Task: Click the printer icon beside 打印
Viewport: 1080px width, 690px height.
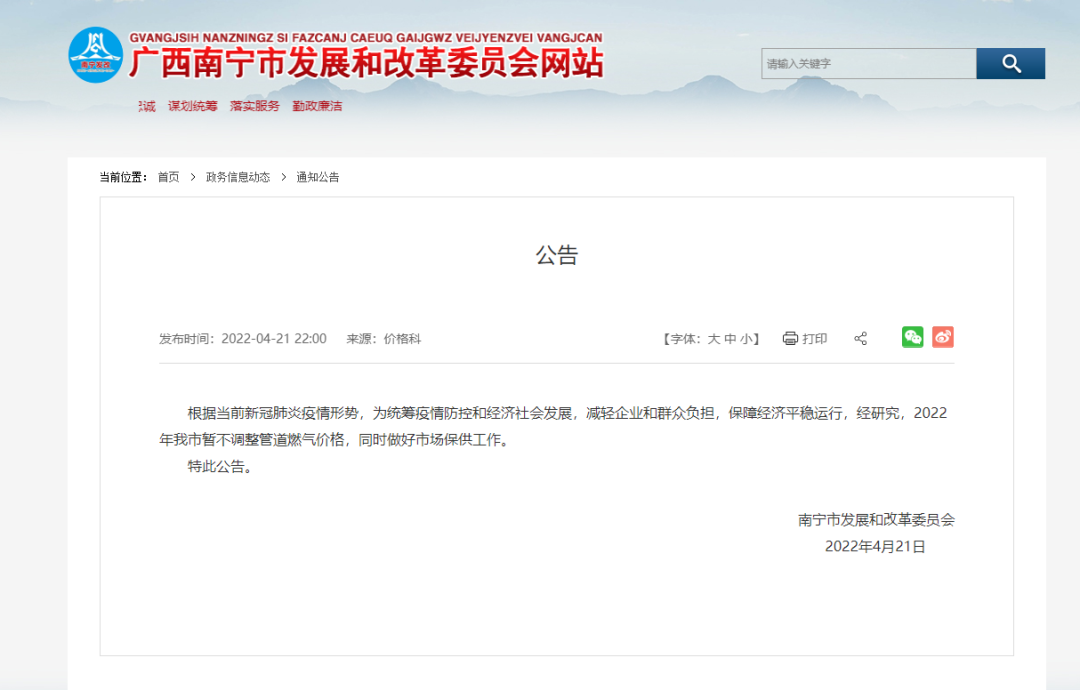Action: tap(791, 338)
